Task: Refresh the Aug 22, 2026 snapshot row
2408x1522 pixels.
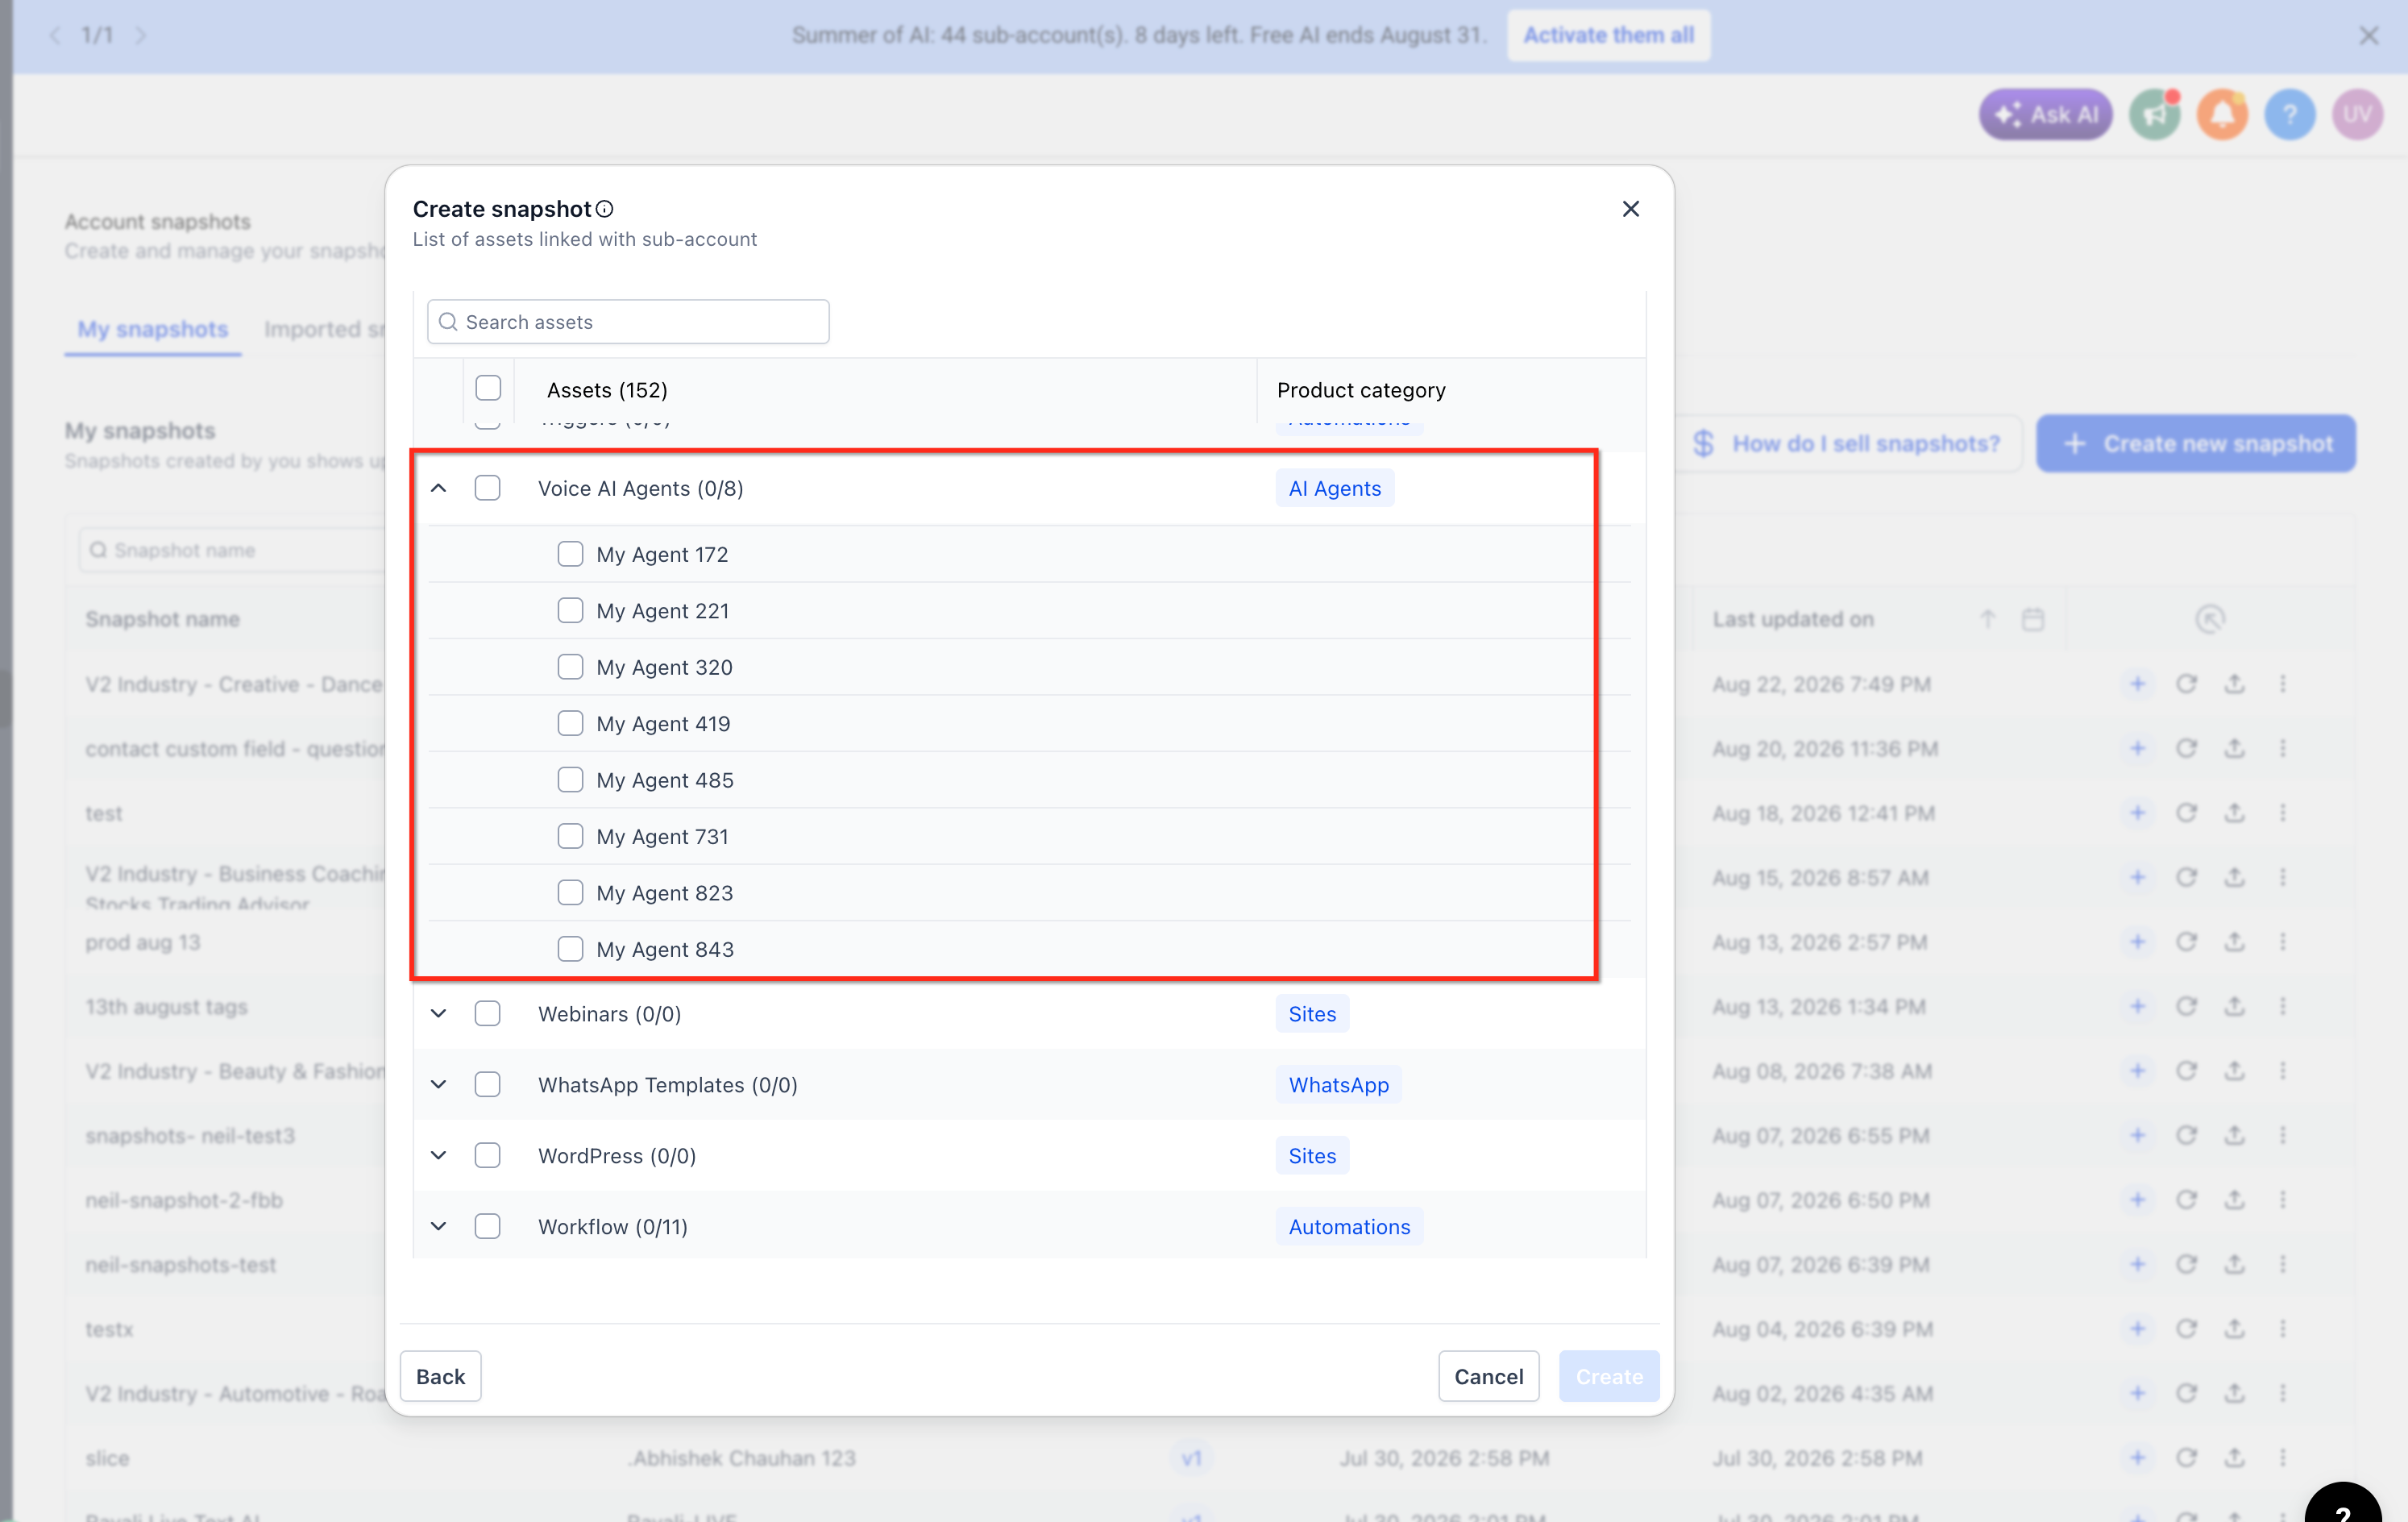Action: [x=2186, y=684]
